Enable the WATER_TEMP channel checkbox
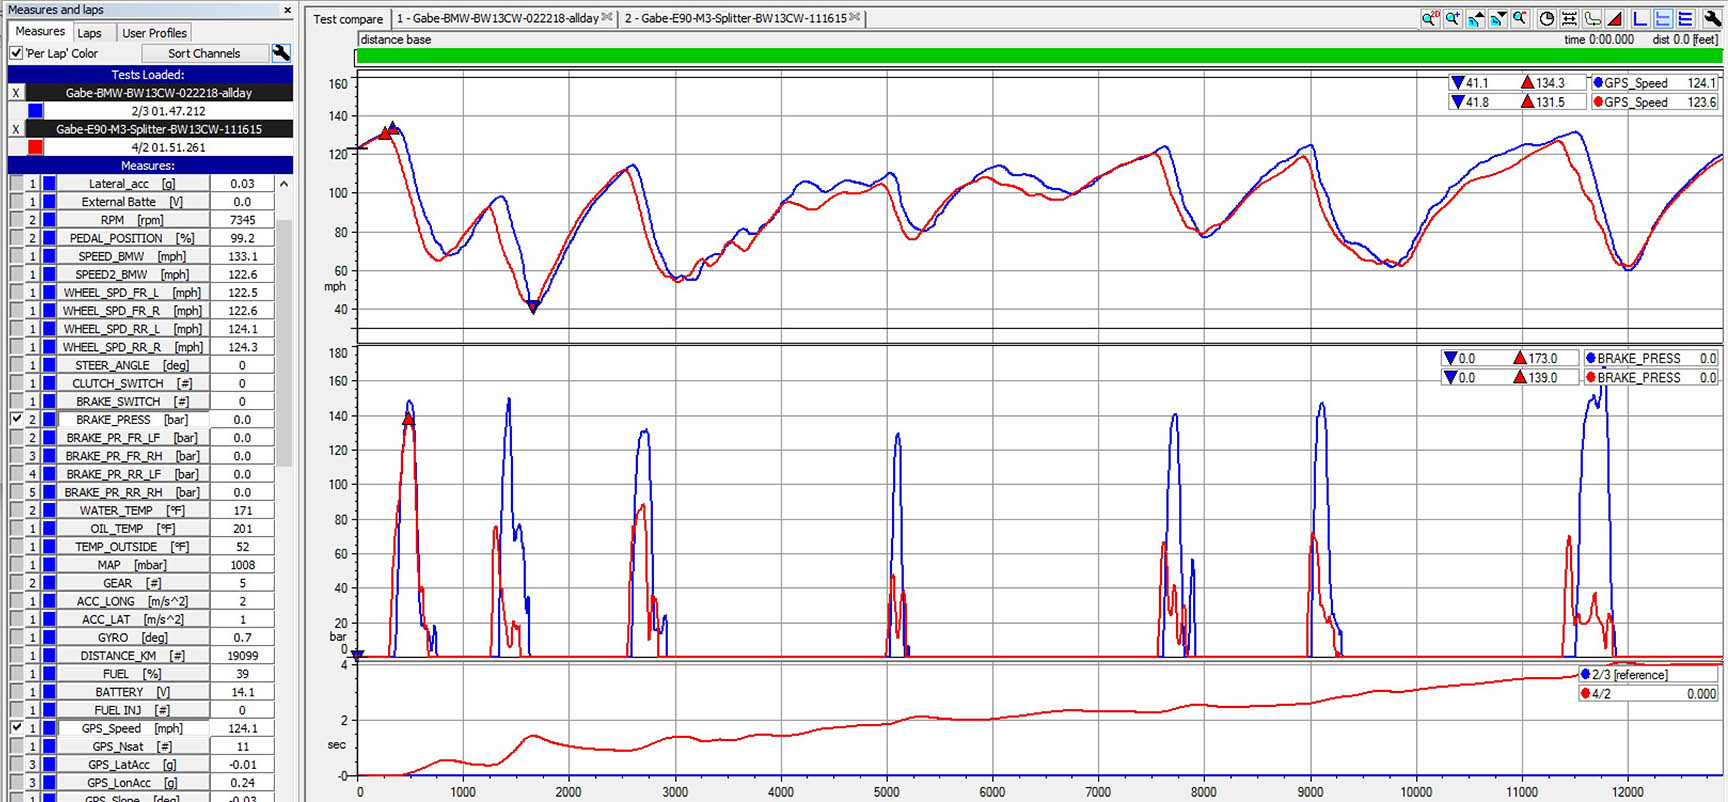 (x=16, y=510)
